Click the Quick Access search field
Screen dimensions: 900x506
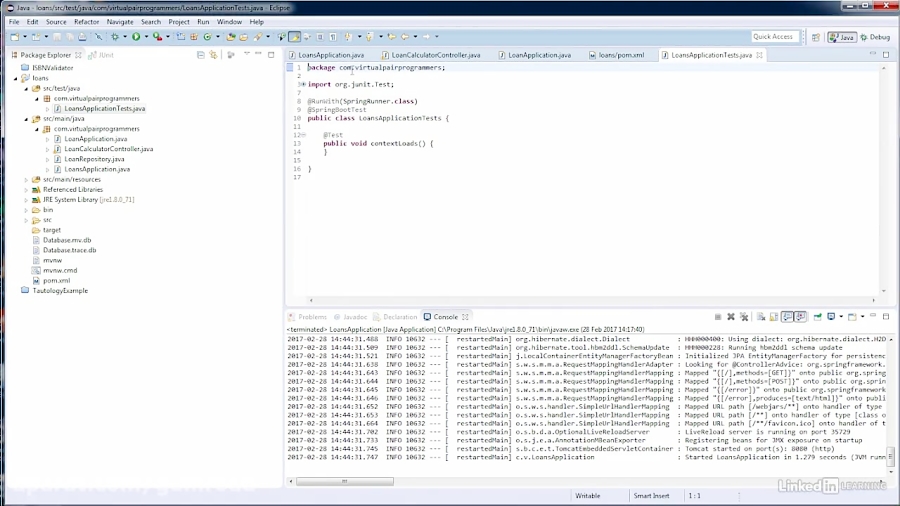773,37
